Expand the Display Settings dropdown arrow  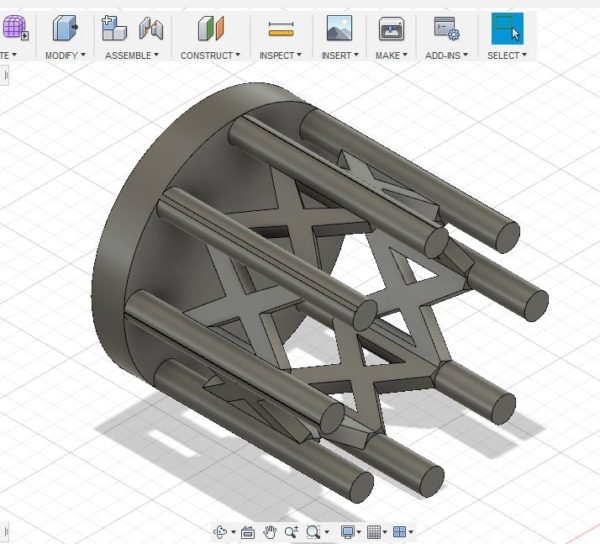coord(359,532)
